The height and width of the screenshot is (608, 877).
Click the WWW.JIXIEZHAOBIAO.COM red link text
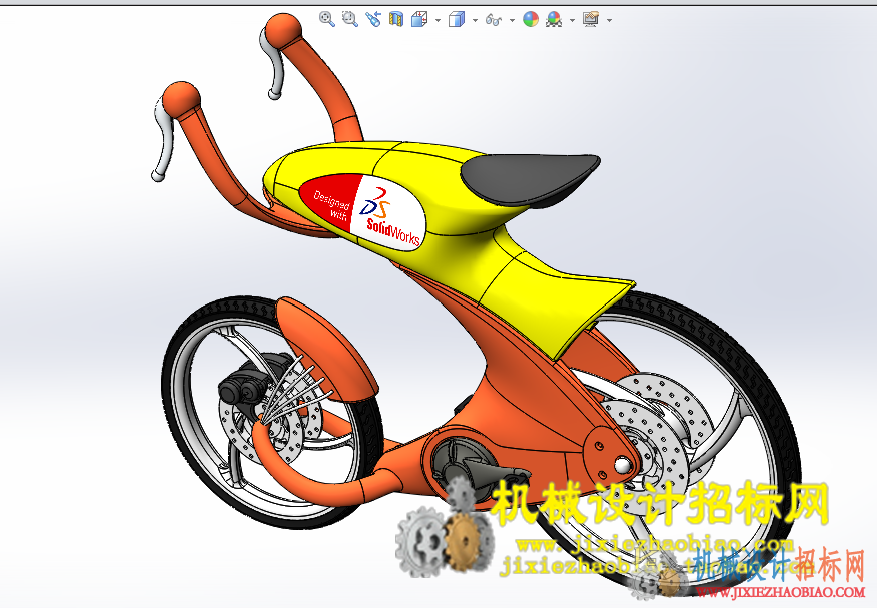[x=780, y=592]
